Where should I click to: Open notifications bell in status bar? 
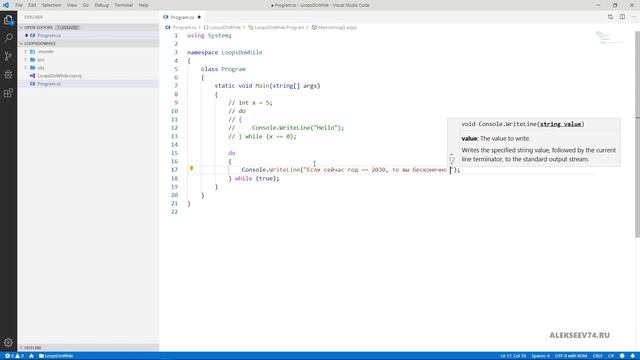[x=633, y=356]
